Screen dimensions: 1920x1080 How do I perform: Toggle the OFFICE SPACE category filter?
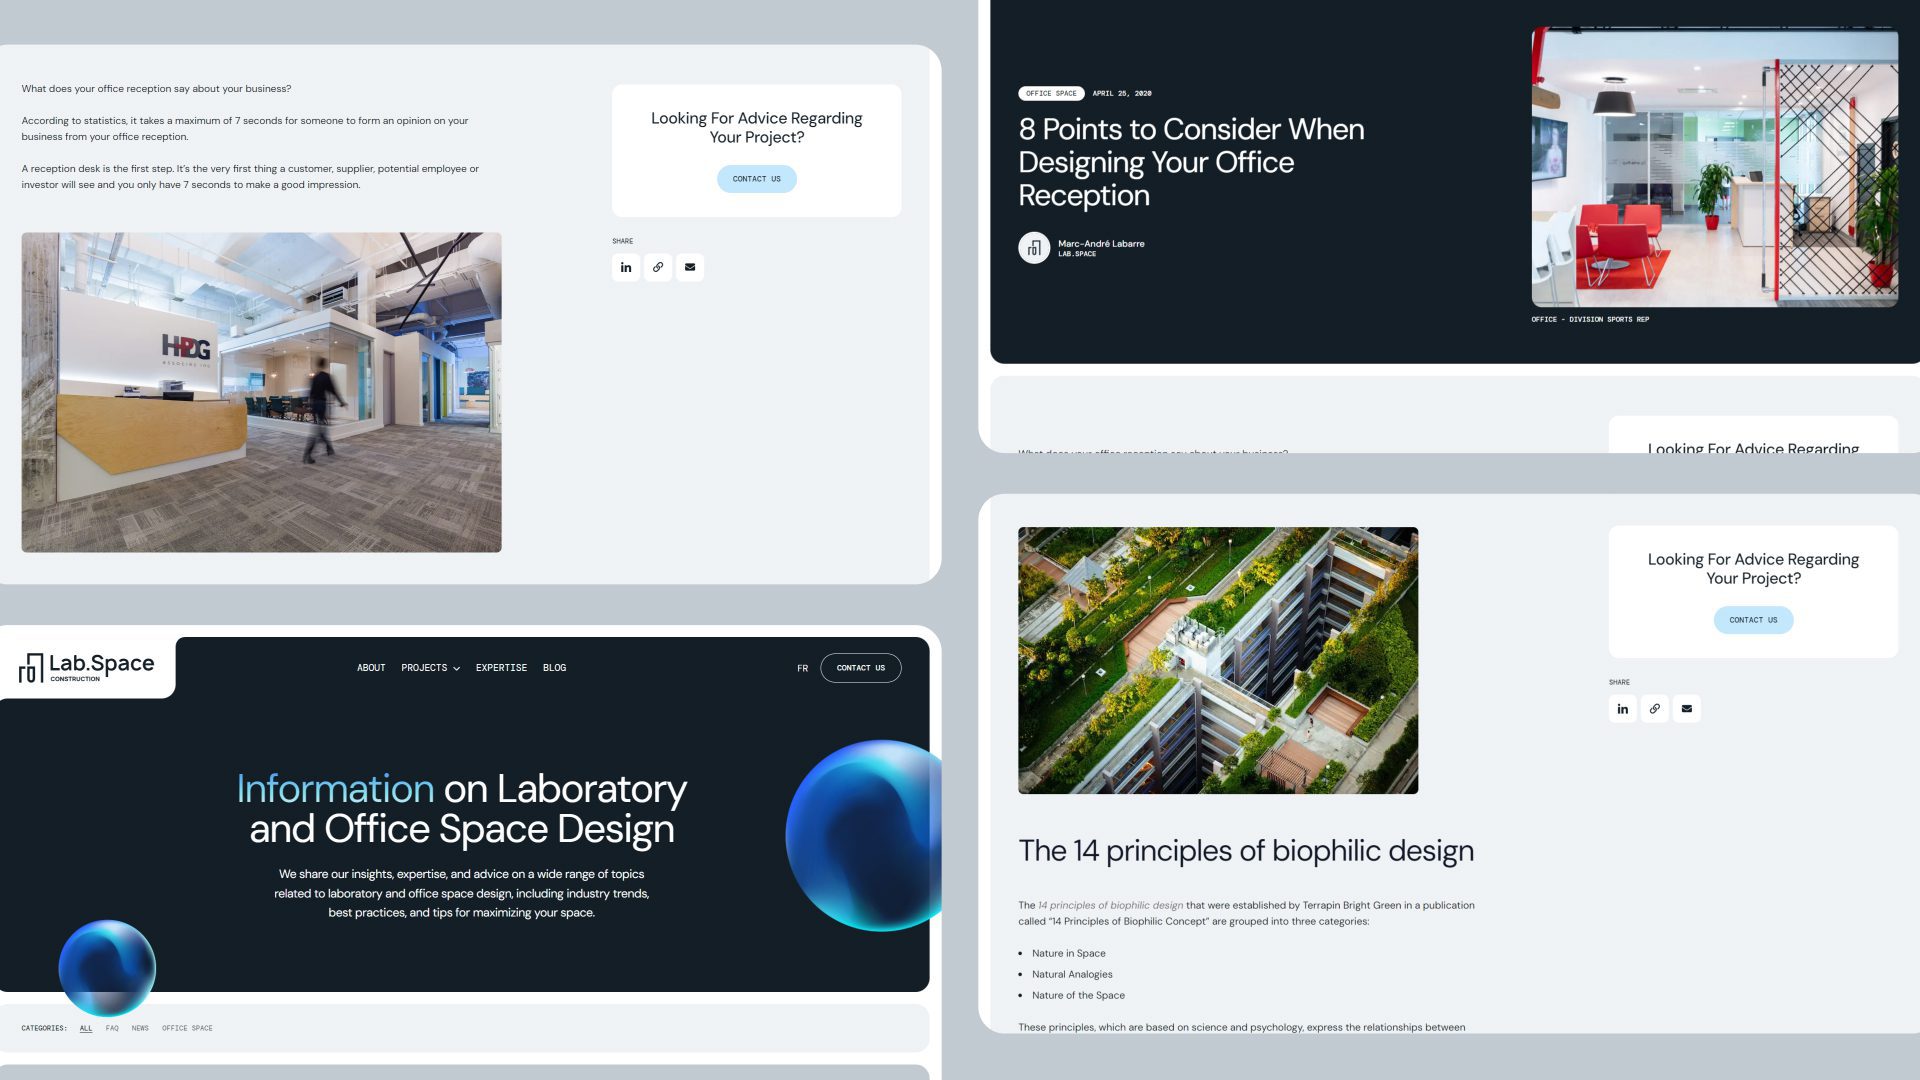click(187, 1027)
